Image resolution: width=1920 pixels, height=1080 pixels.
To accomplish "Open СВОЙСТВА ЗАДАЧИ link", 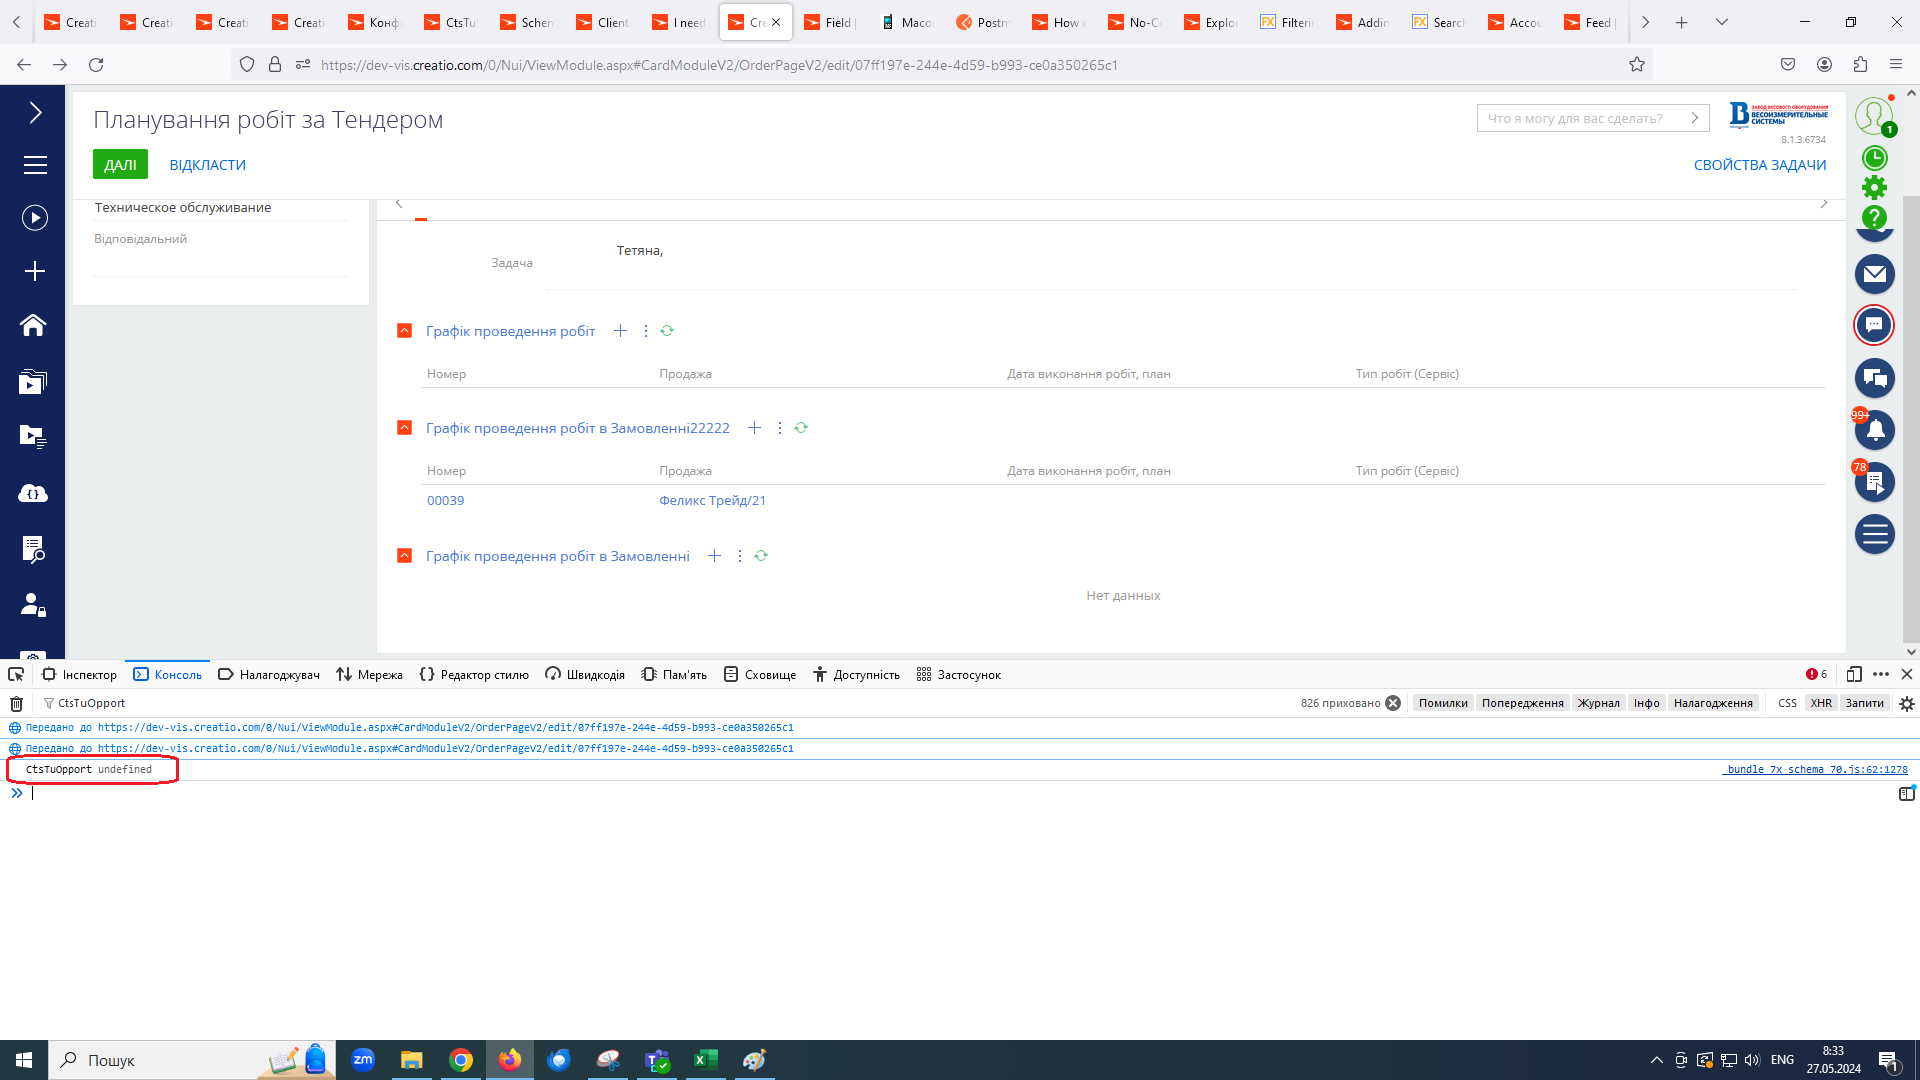I will click(x=1759, y=165).
